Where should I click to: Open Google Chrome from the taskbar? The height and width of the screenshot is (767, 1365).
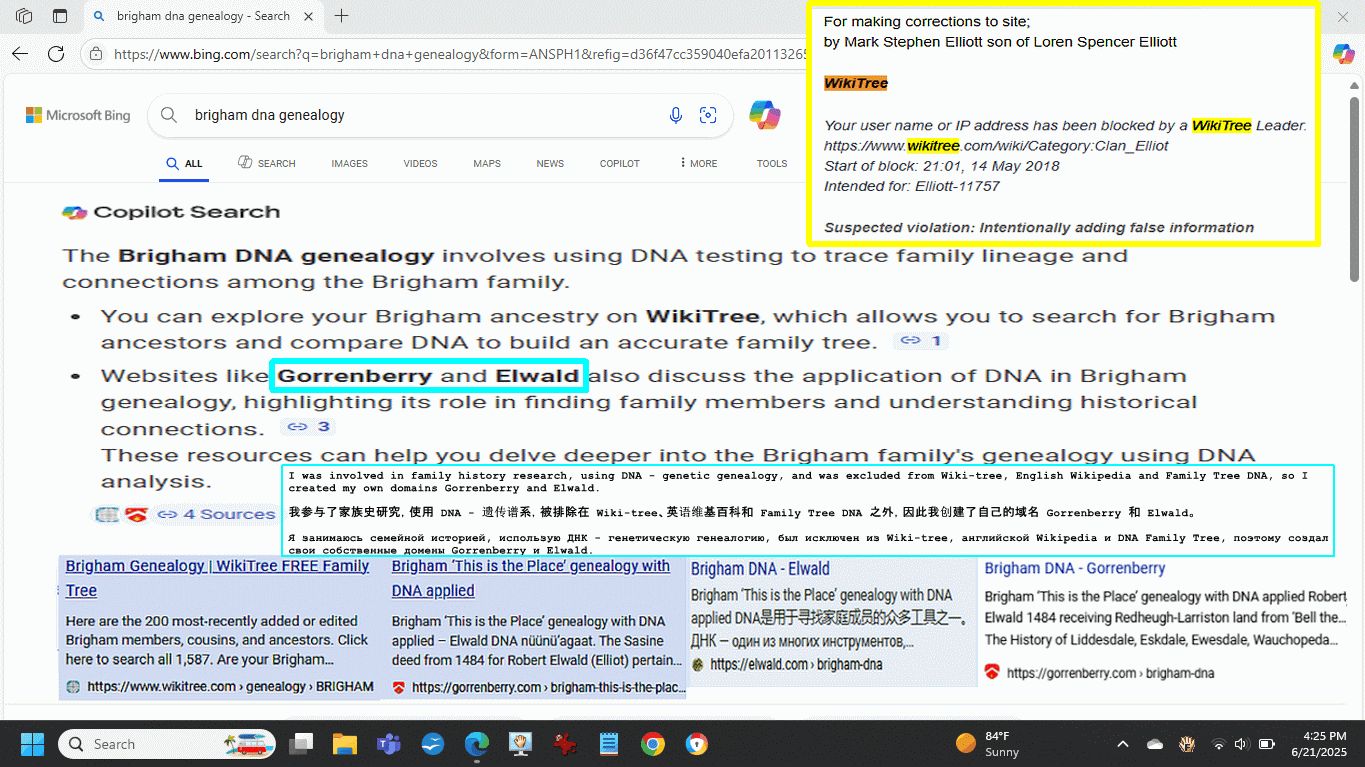(x=653, y=744)
